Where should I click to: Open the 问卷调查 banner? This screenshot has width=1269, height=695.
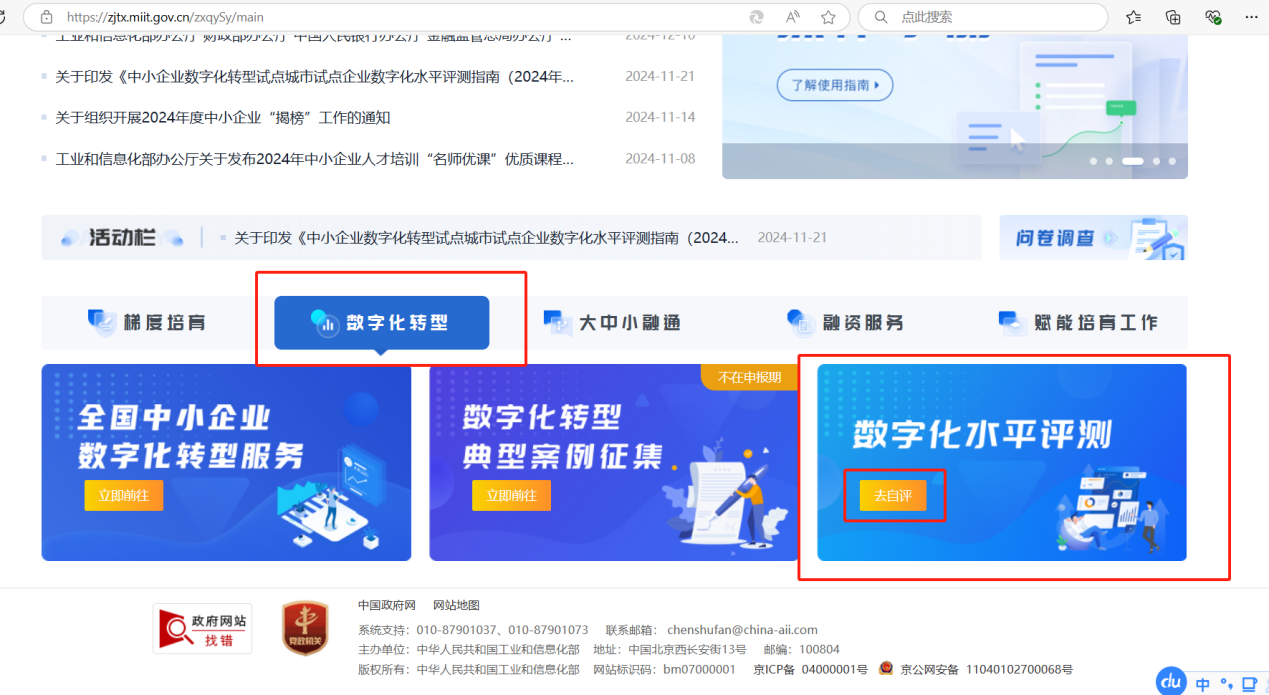[x=1092, y=238]
